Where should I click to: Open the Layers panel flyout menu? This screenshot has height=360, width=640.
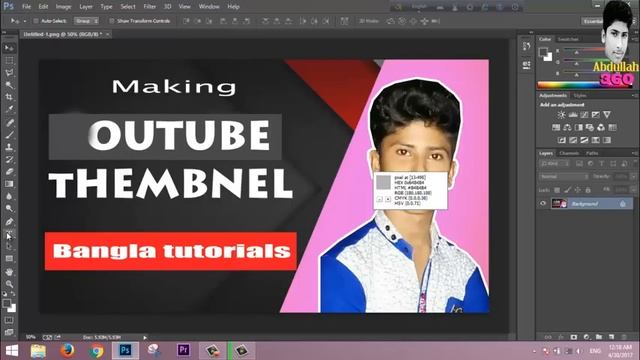coord(634,153)
